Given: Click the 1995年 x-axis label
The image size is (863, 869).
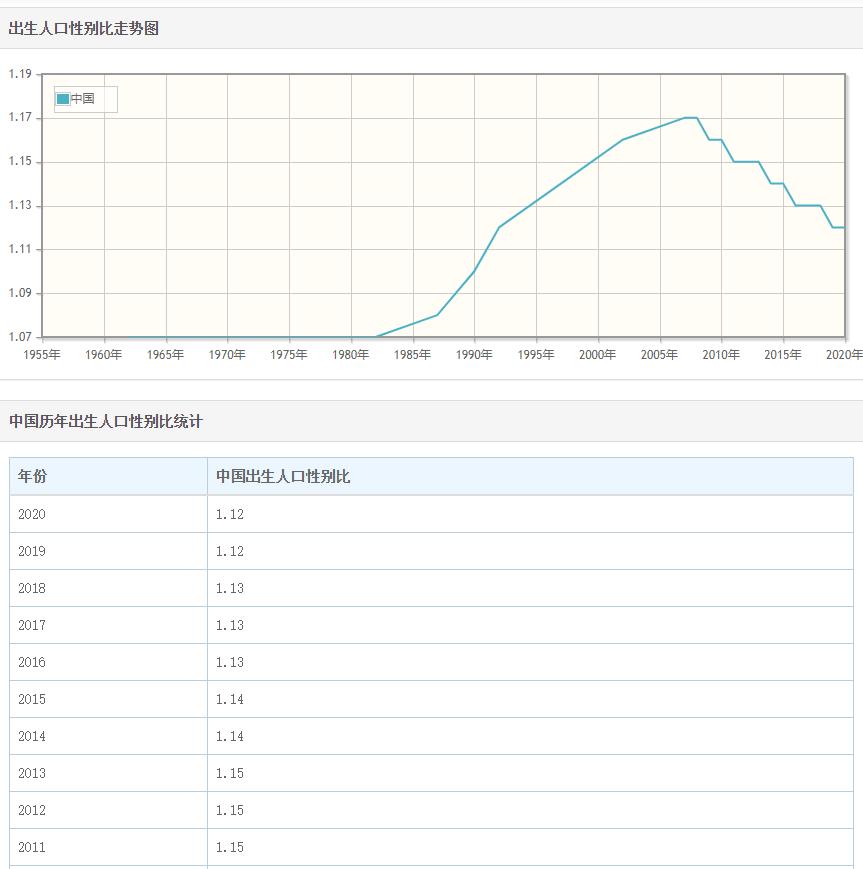Looking at the screenshot, I should pos(536,355).
